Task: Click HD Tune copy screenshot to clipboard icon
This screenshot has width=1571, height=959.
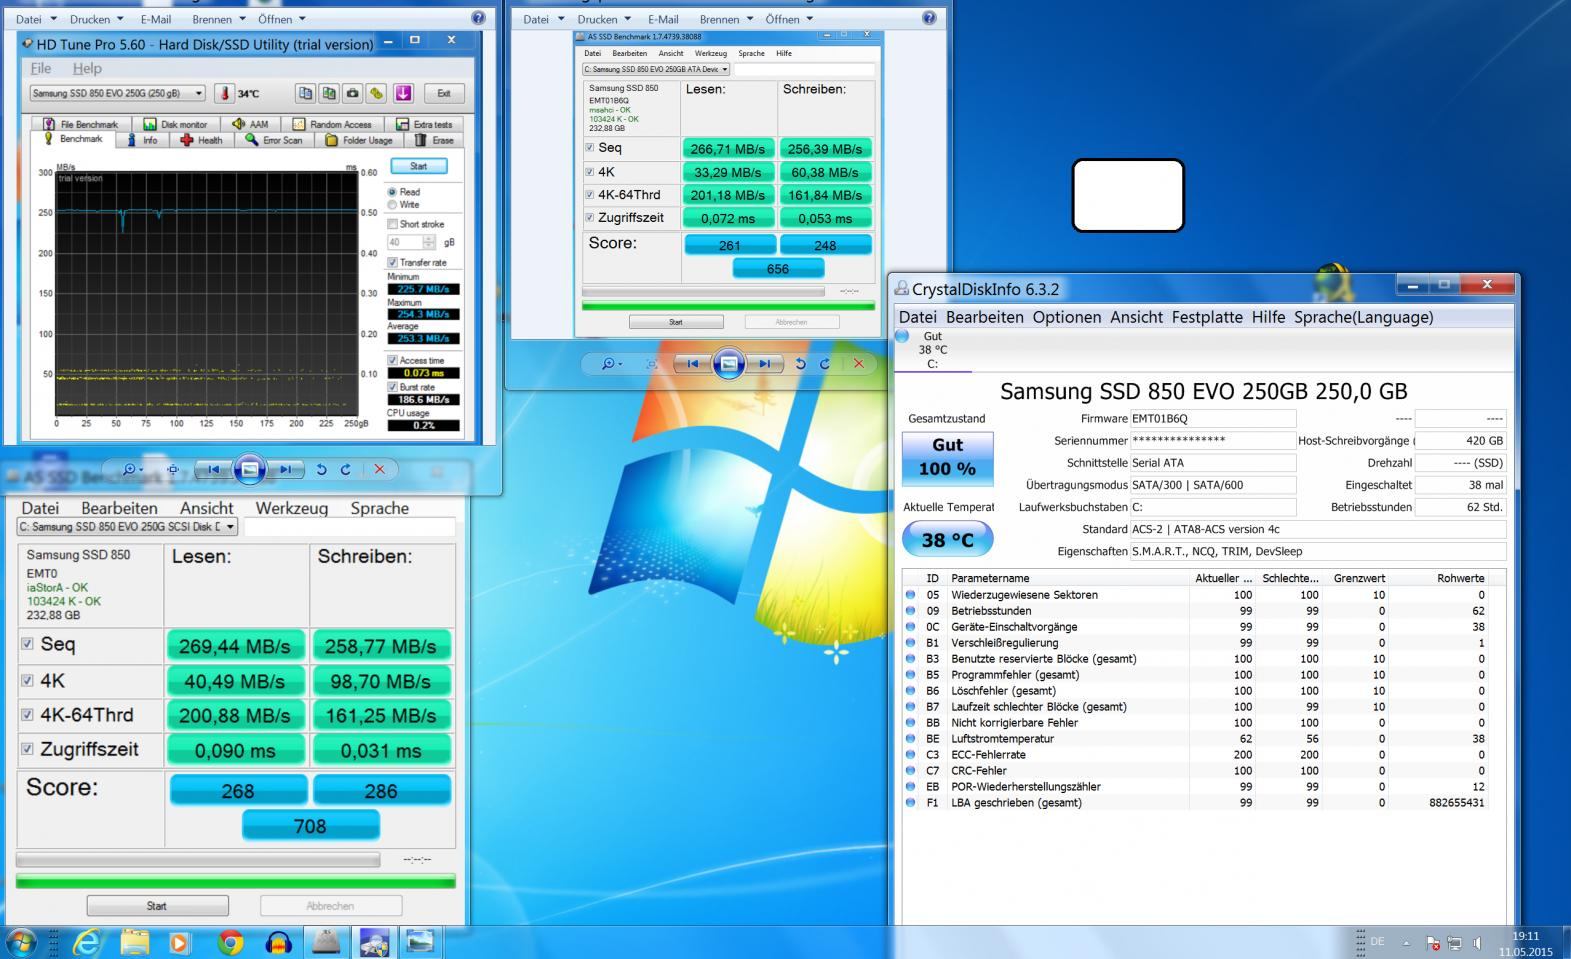Action: point(328,93)
